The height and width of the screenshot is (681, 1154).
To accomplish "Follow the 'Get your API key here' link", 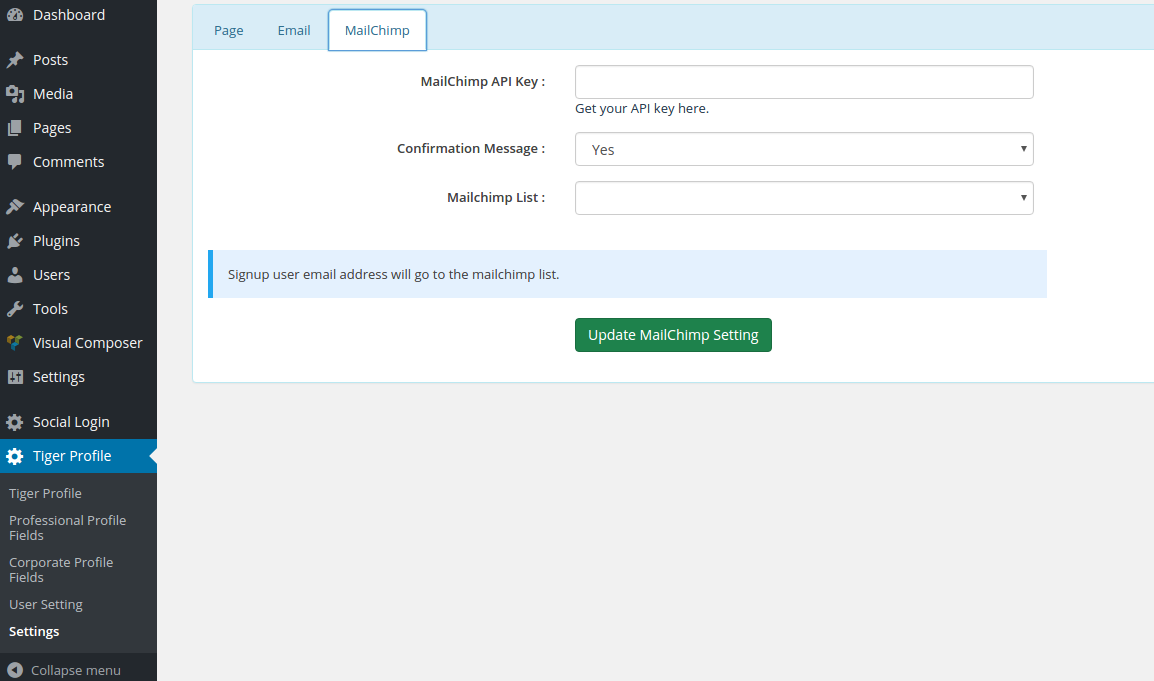I will (642, 108).
